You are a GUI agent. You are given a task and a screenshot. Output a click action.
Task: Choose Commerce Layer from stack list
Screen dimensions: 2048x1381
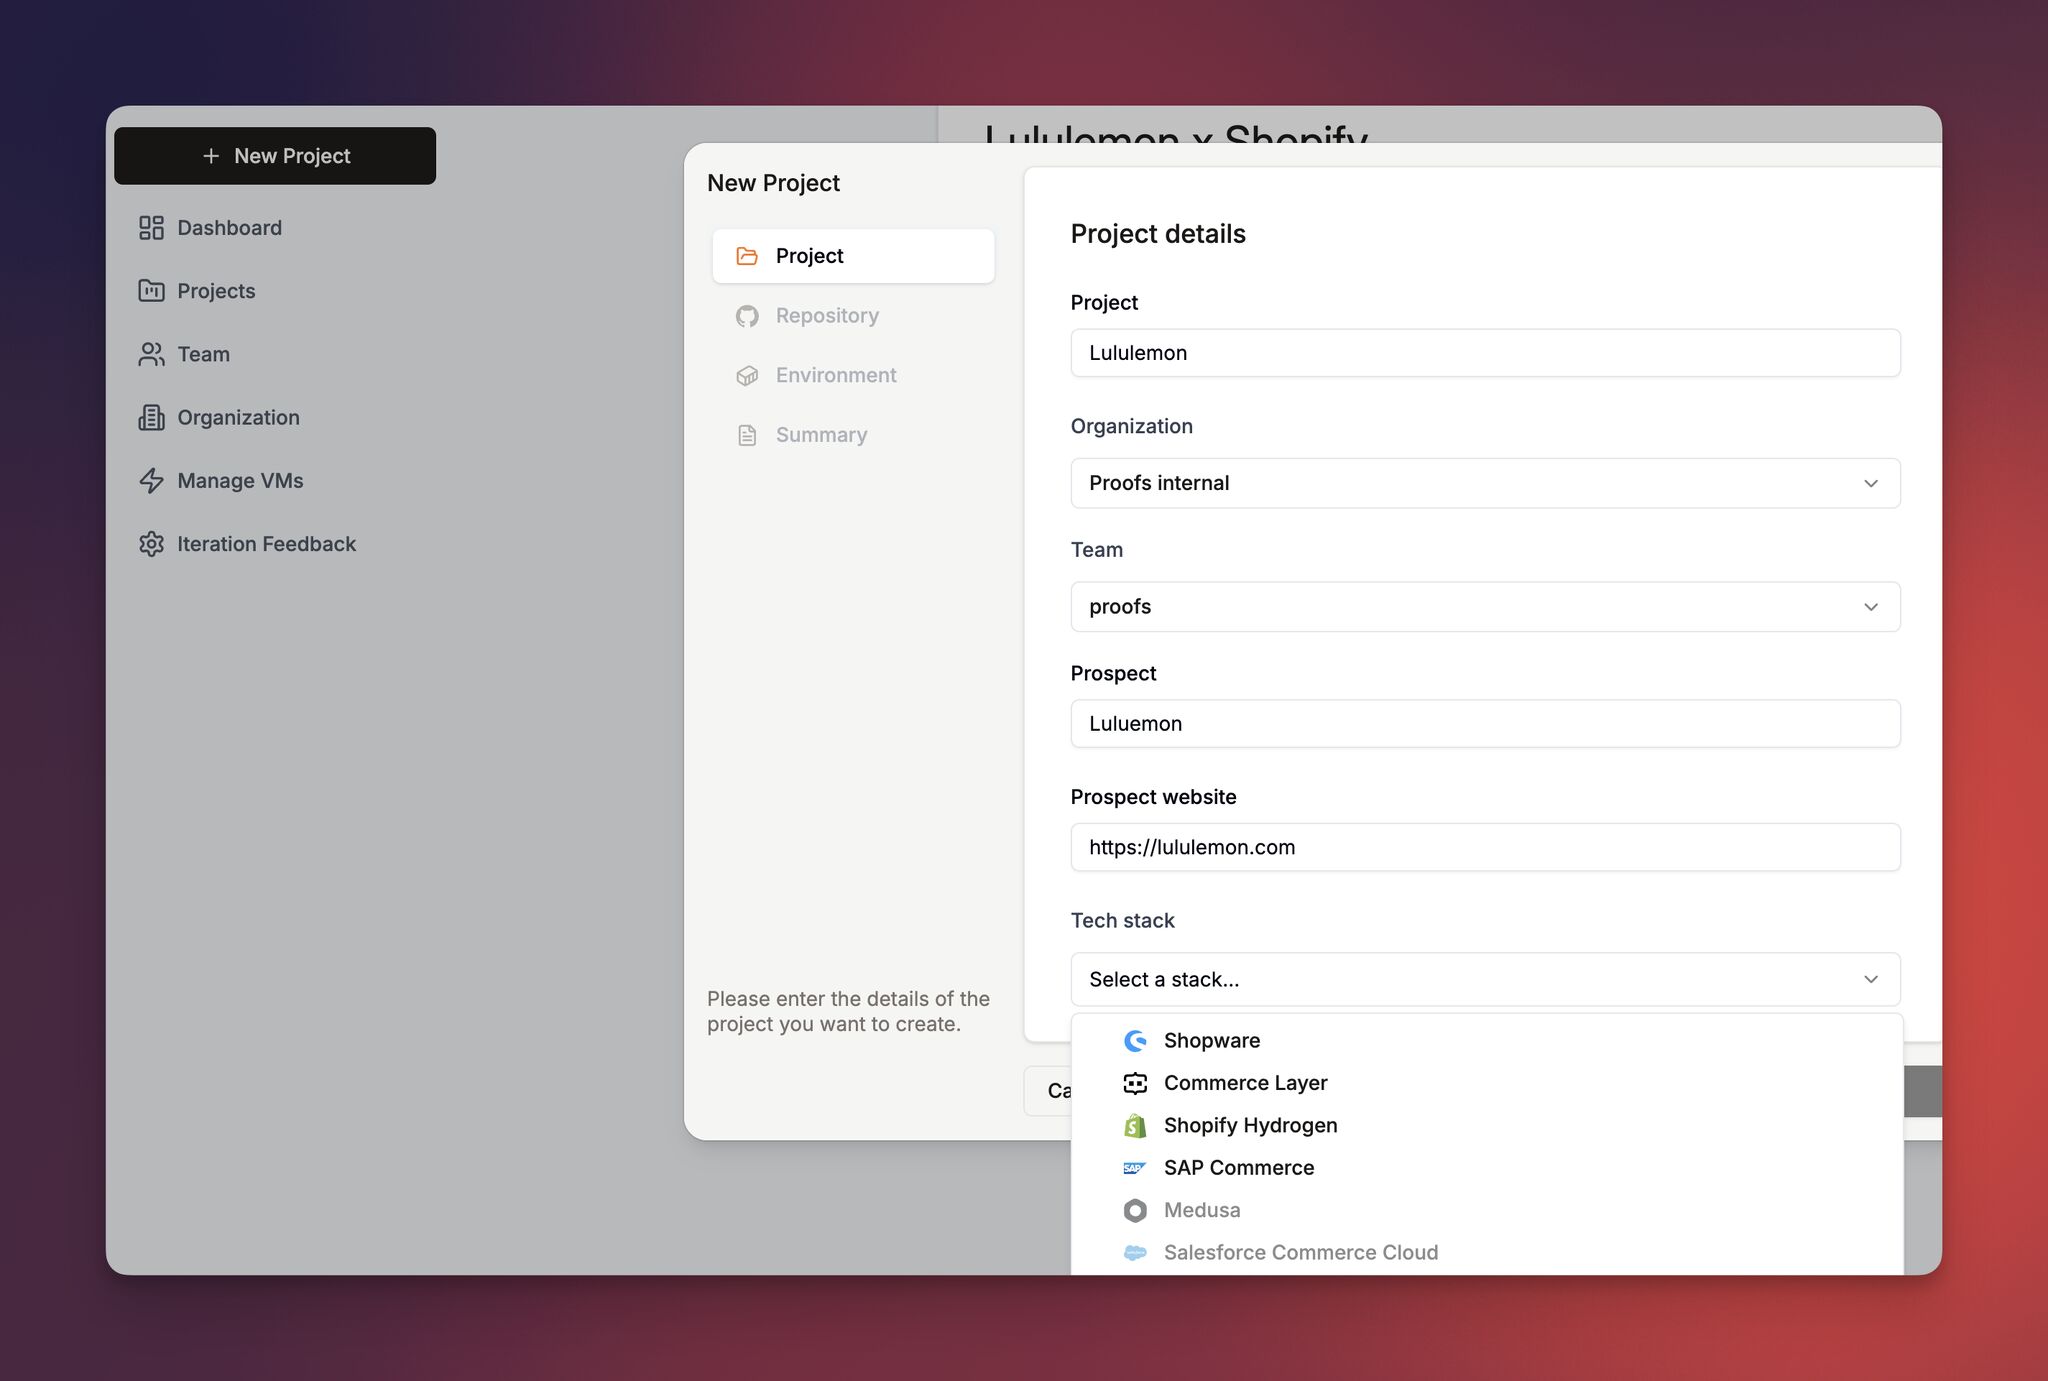[1245, 1083]
